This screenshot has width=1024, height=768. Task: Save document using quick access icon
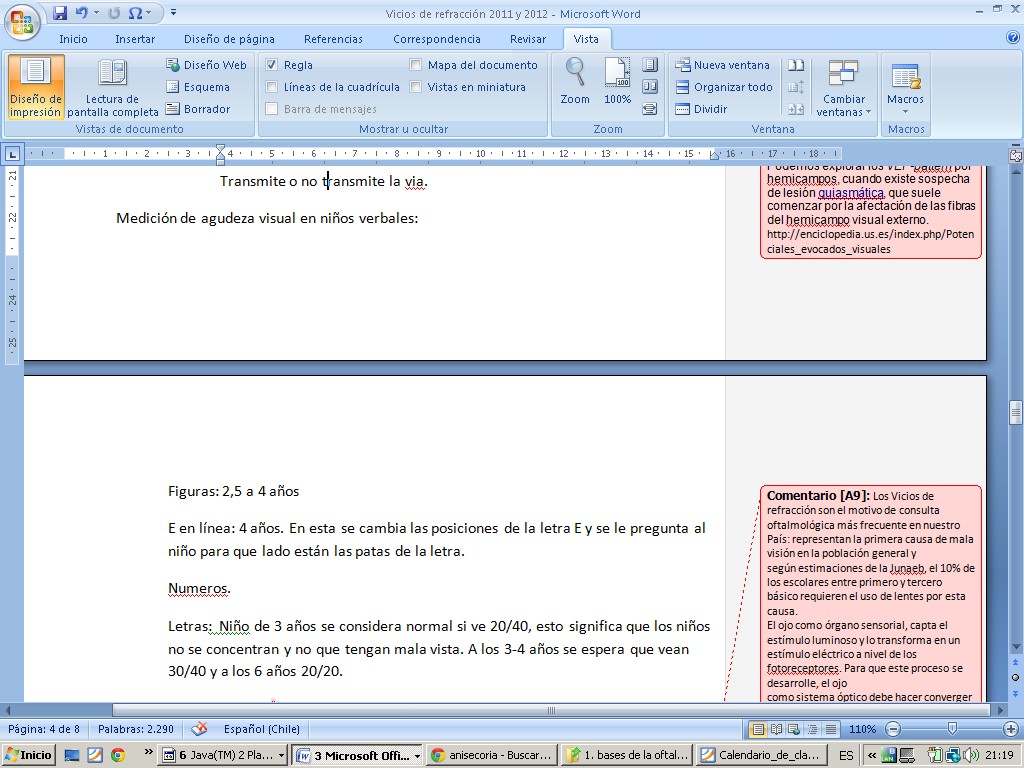click(x=60, y=13)
